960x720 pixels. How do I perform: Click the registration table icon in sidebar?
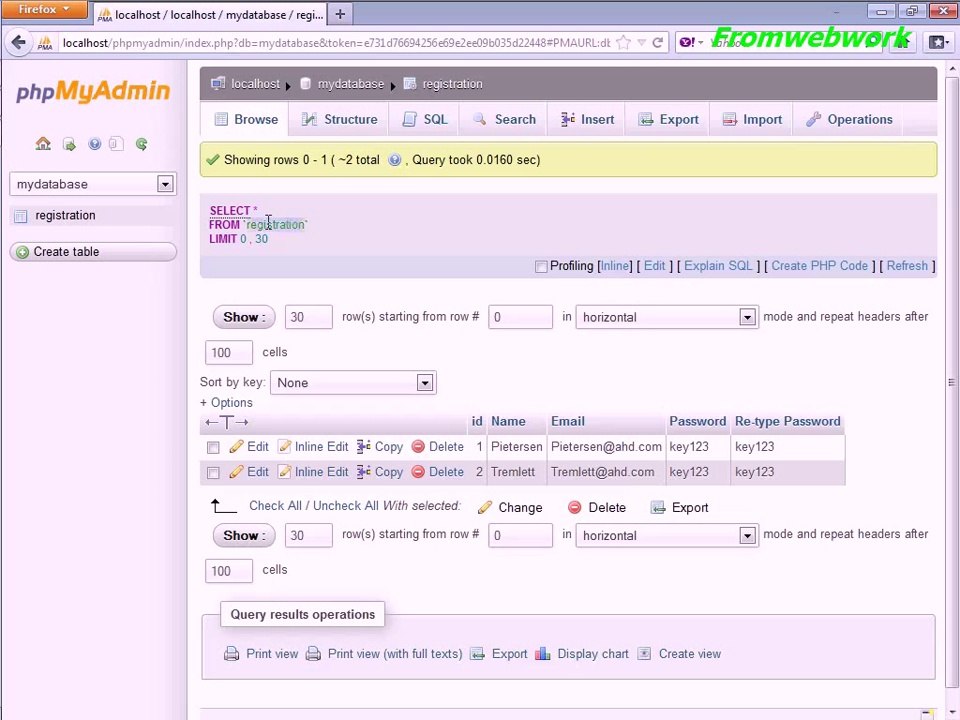pos(21,216)
